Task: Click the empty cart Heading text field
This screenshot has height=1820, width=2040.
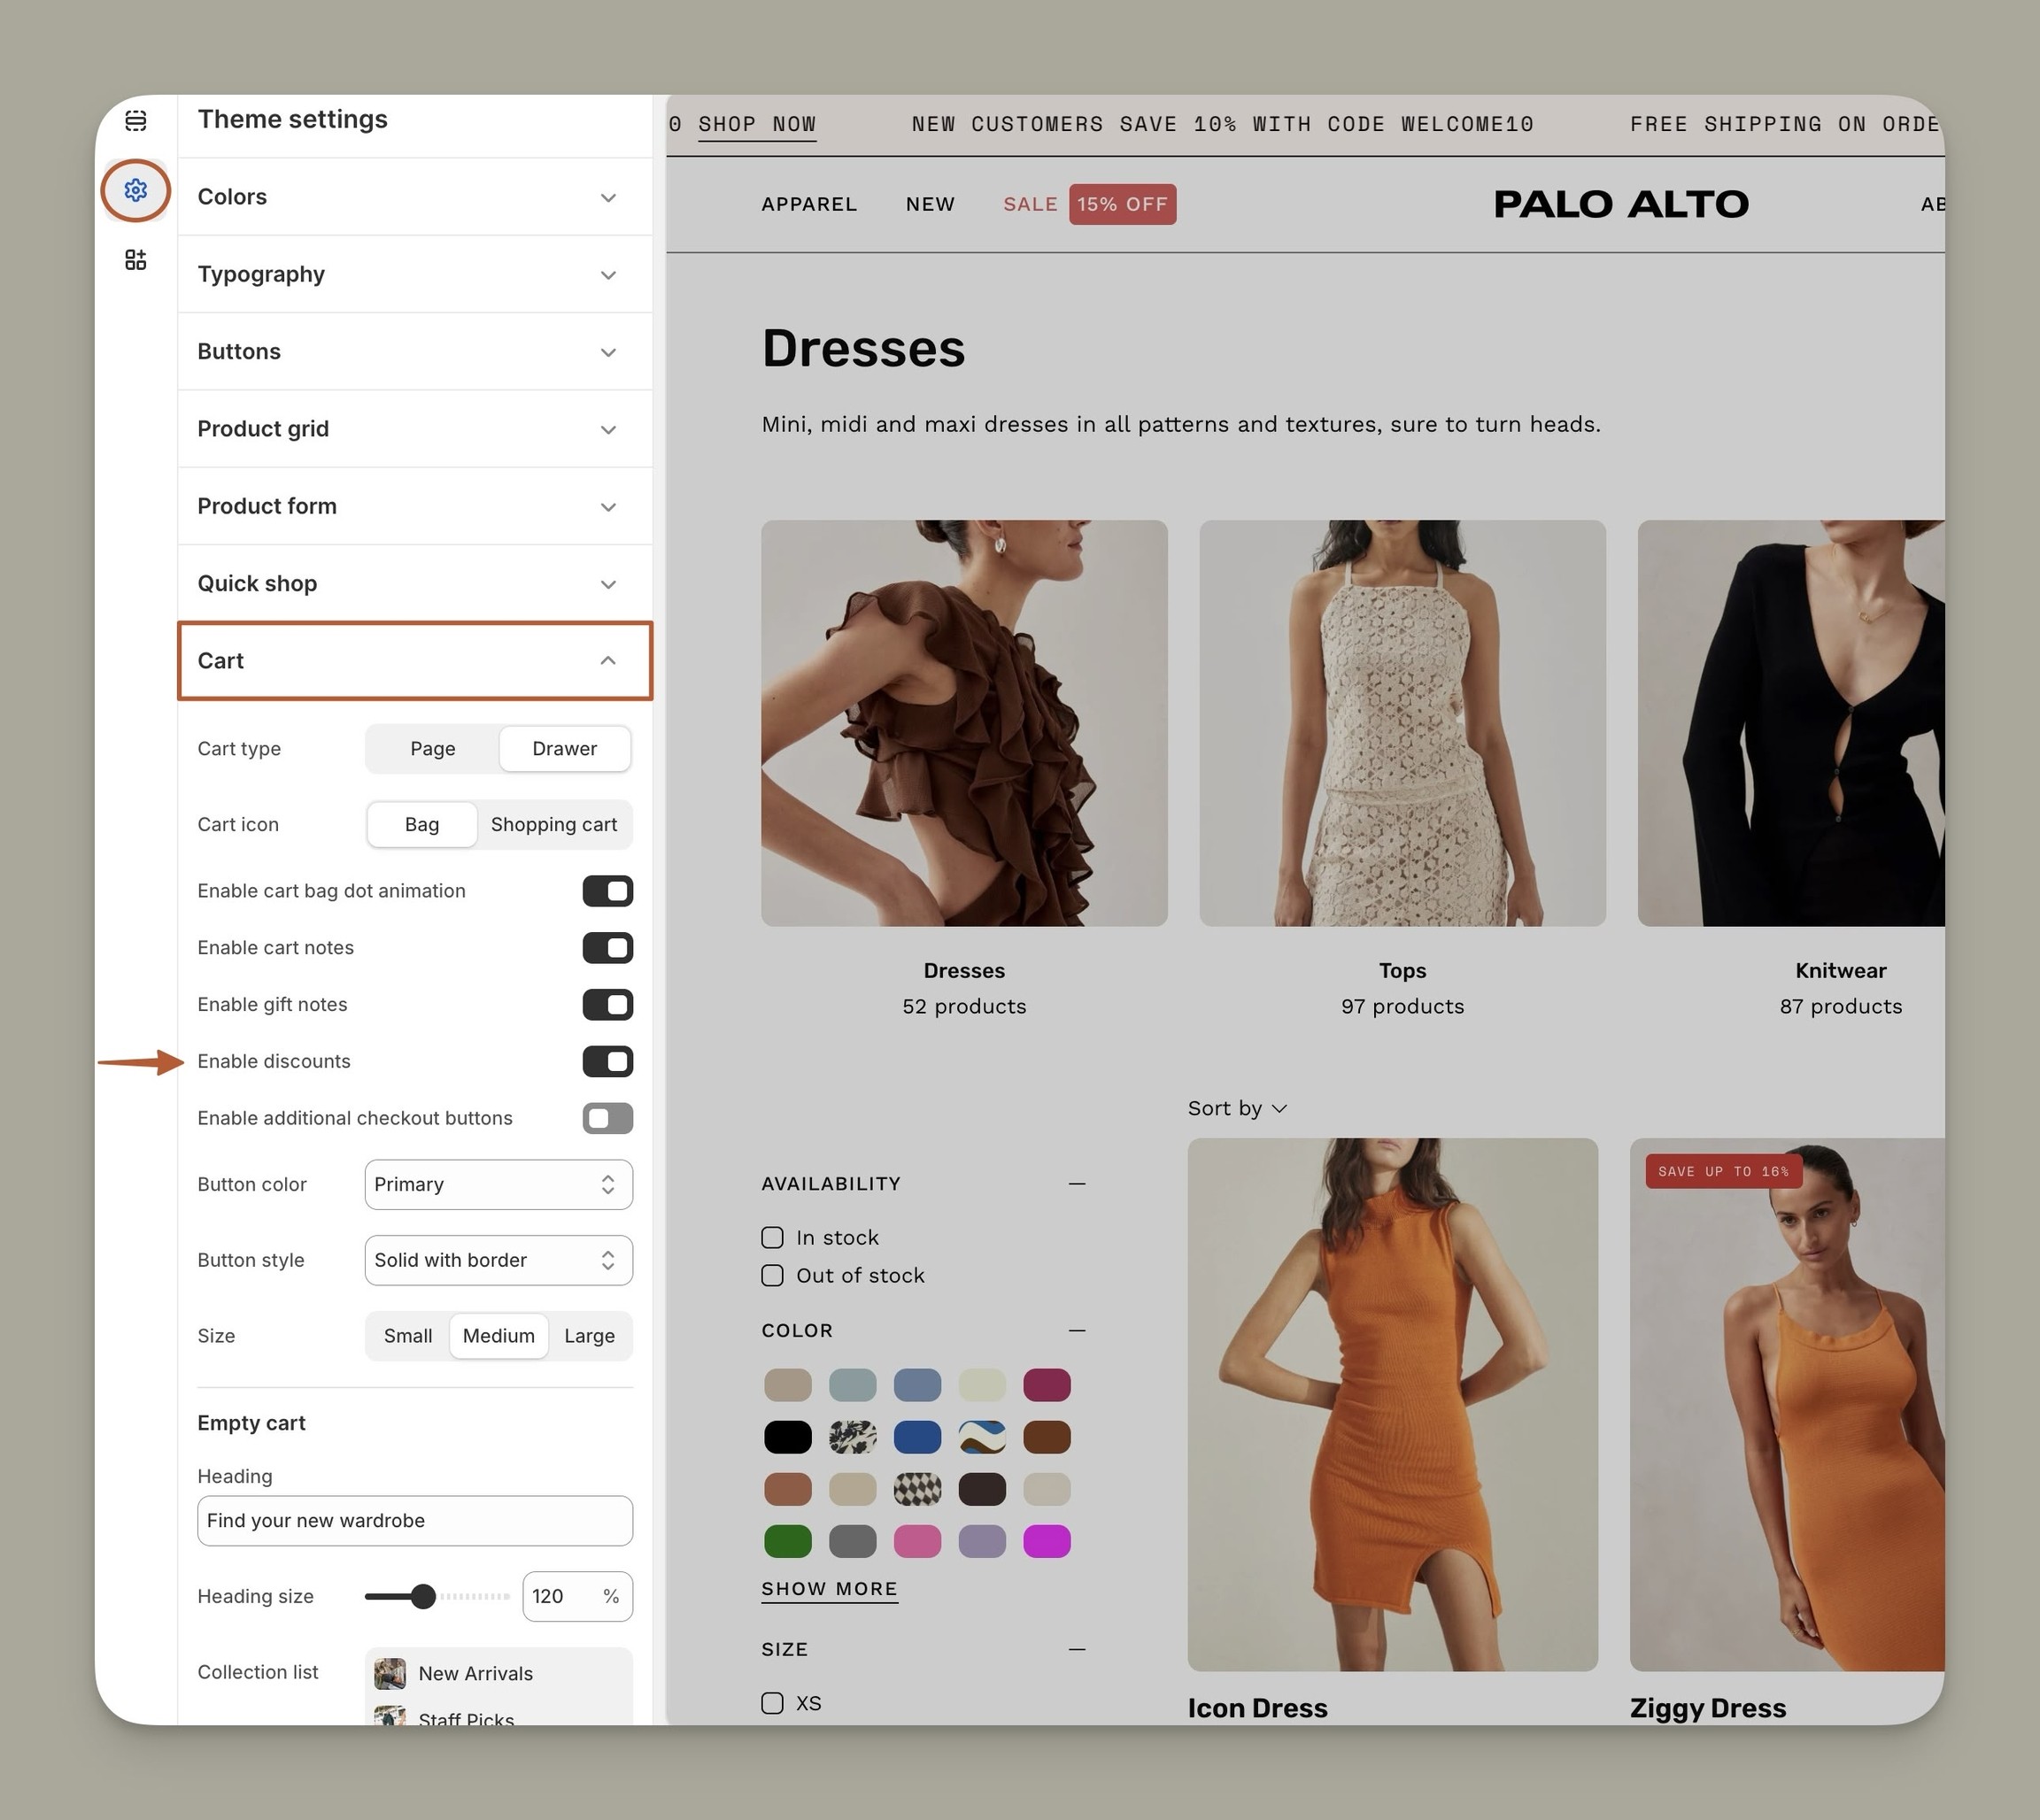Action: 414,1520
